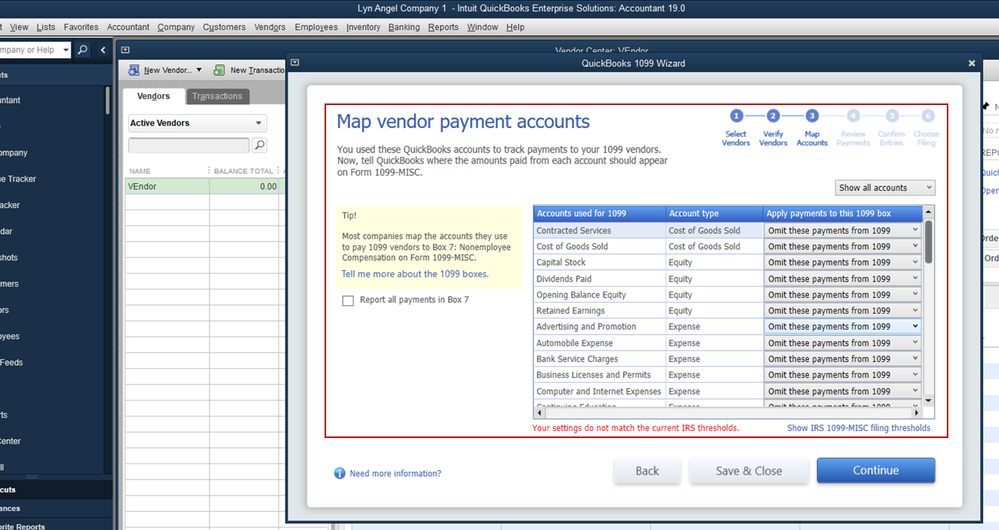The image size is (999, 530).
Task: Click the vendor search input field
Action: (189, 145)
